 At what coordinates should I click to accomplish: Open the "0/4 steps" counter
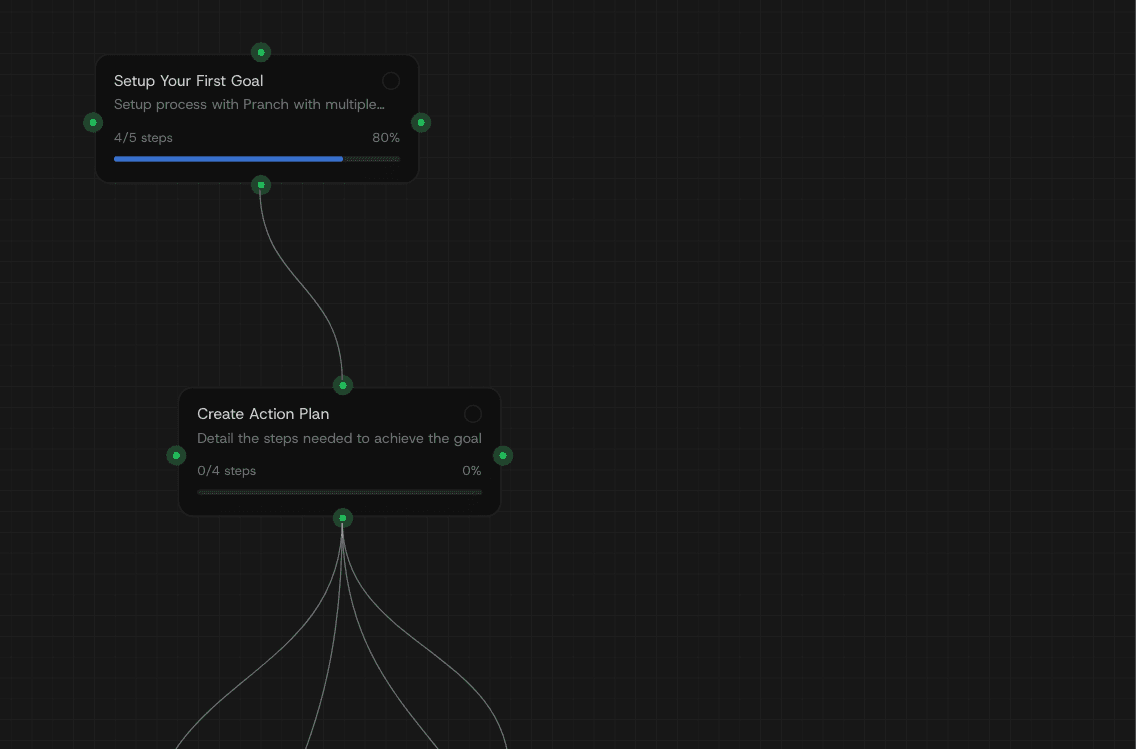(226, 471)
